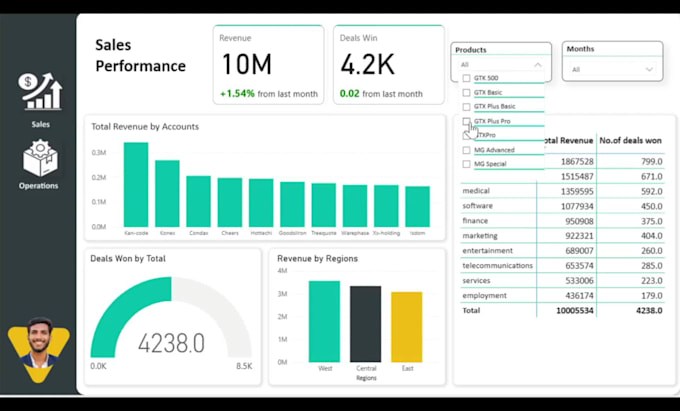This screenshot has height=411, width=680.
Task: Click the Treequote account bar
Action: tap(324, 205)
